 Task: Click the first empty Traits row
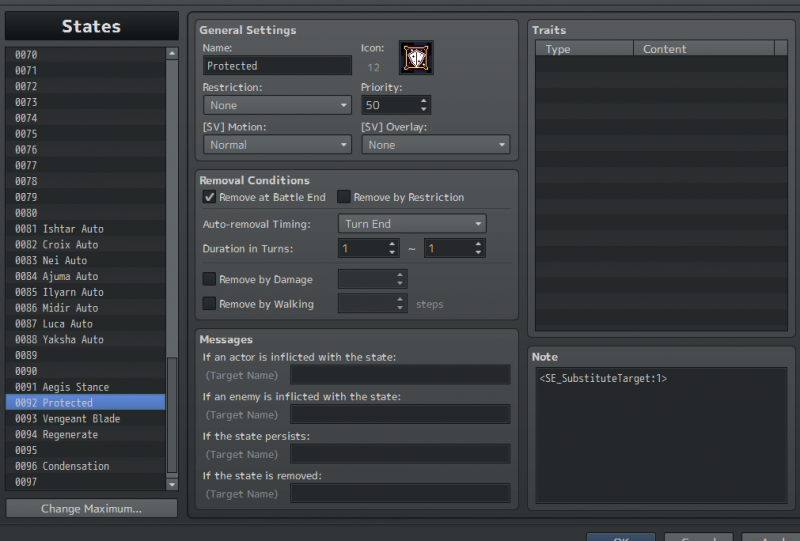coord(661,64)
